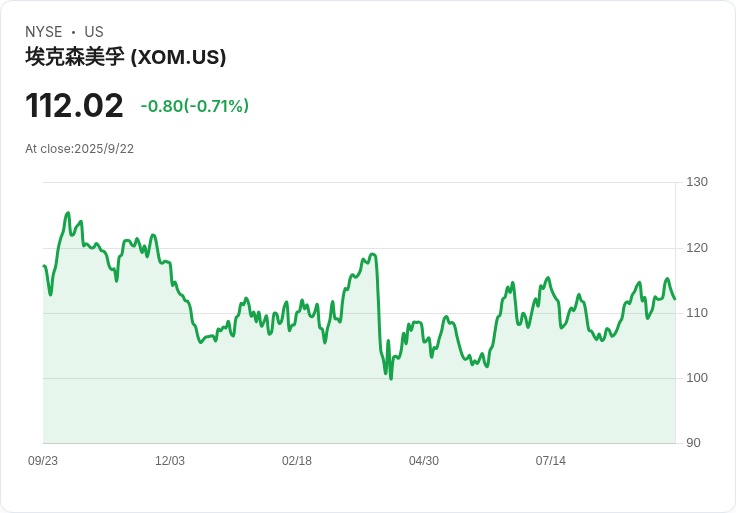Click the chart's highest peak near 125

point(68,213)
